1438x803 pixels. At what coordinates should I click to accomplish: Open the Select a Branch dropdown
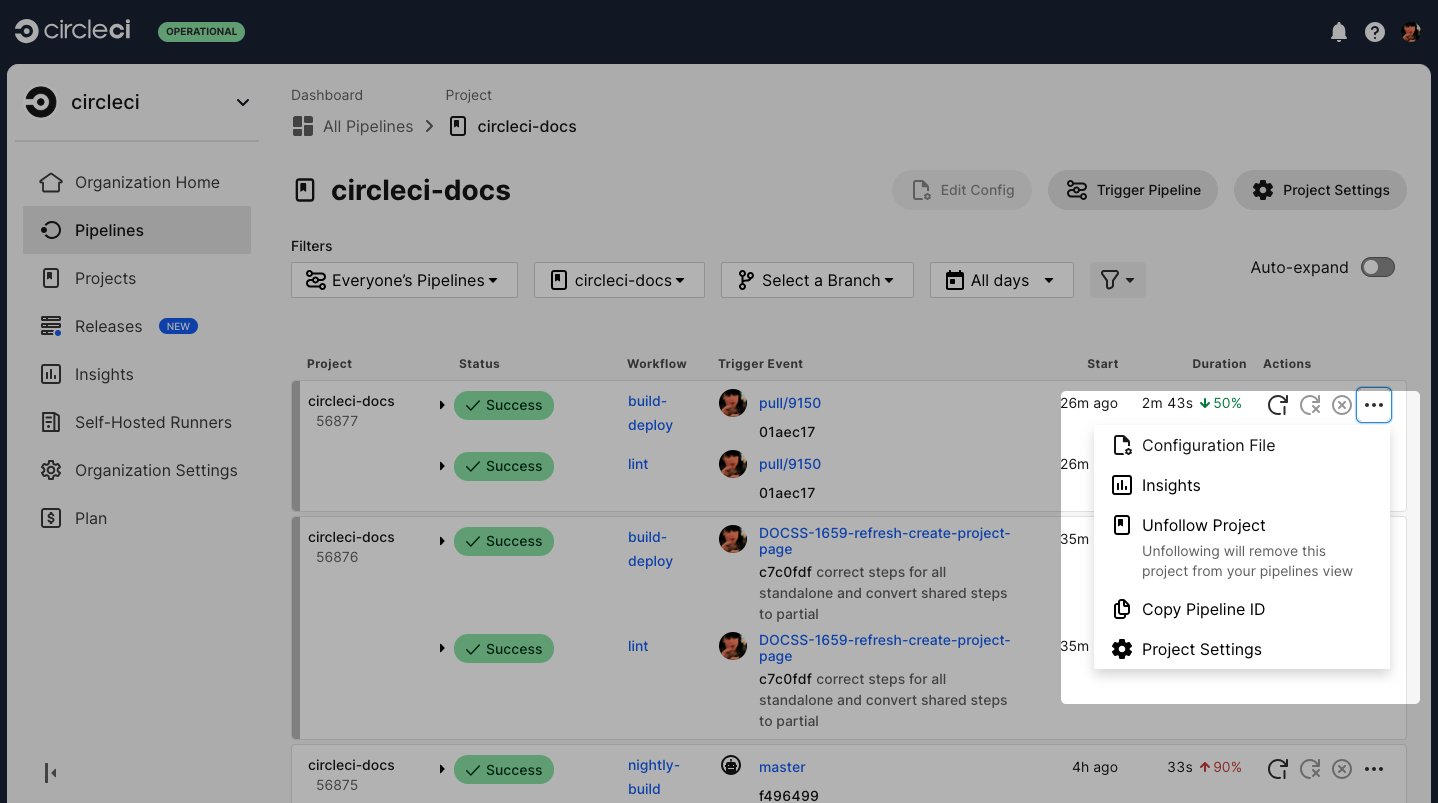click(x=817, y=280)
